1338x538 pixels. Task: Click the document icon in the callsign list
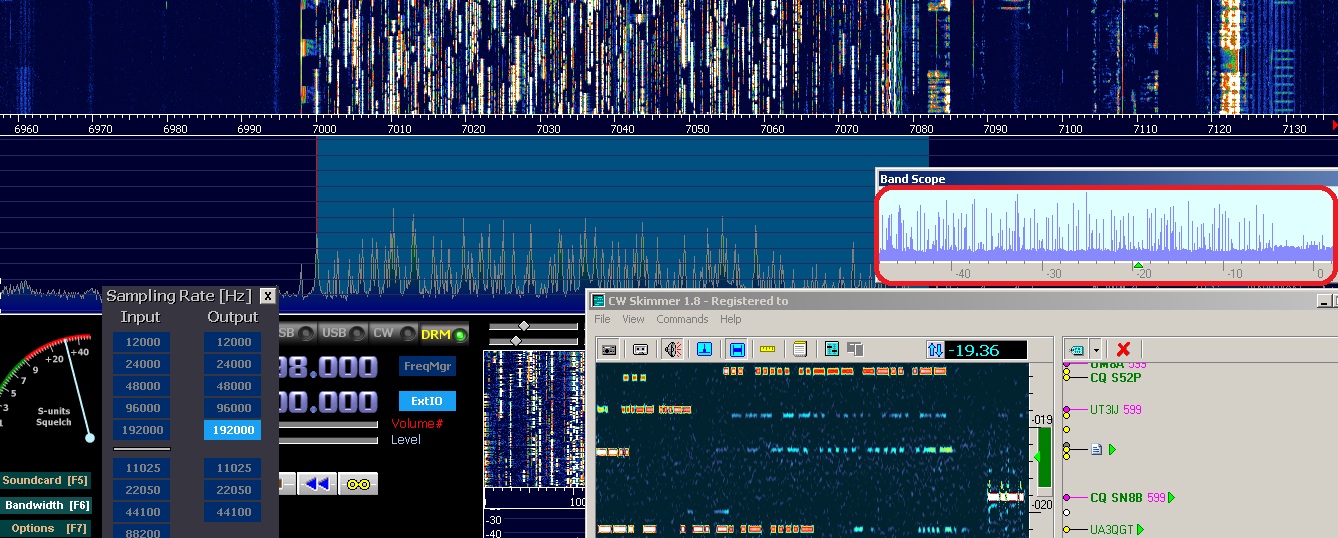pyautogui.click(x=1096, y=449)
